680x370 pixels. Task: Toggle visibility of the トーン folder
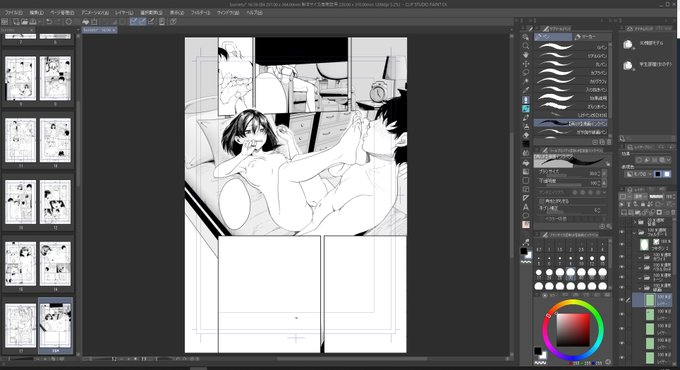coord(622,277)
